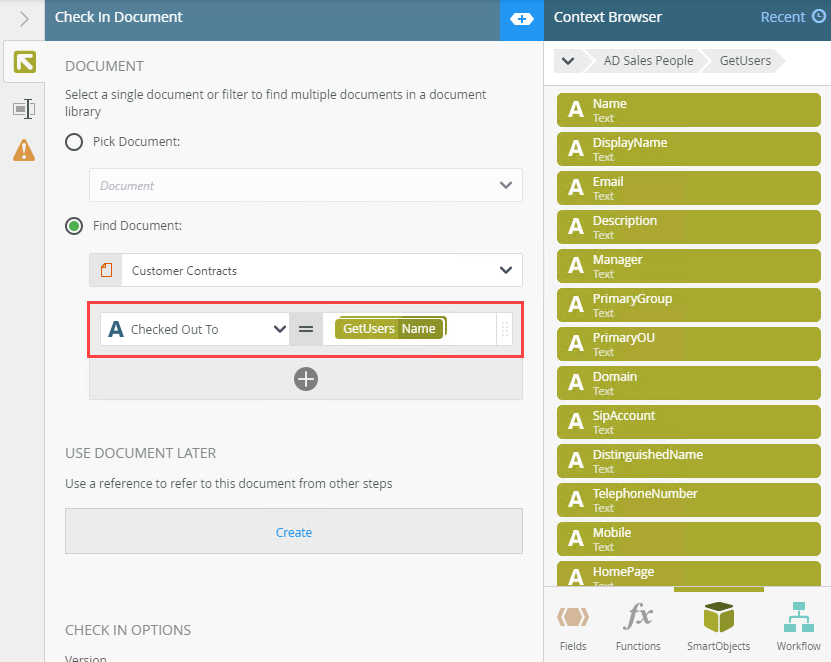
Task: Click the orange warning triangle icon
Action: tap(24, 151)
